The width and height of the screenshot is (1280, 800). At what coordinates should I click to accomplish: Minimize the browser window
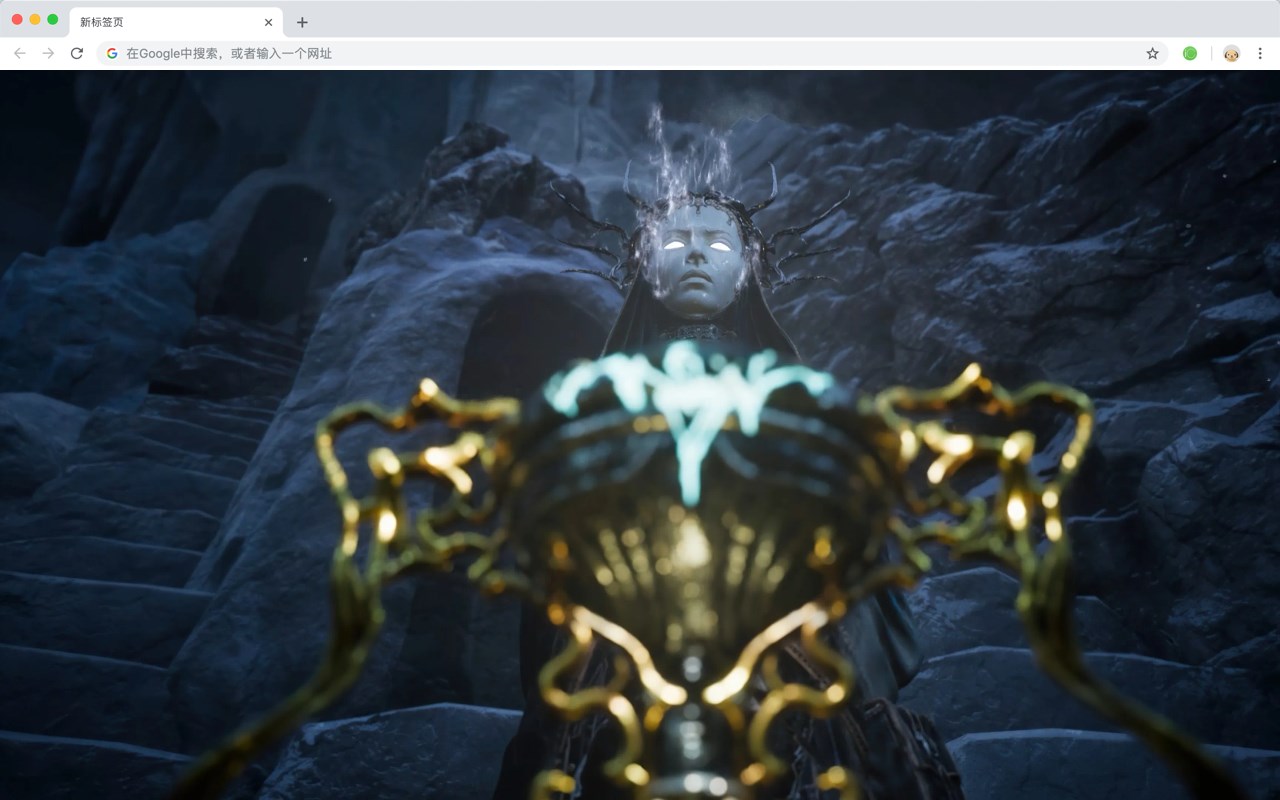pos(35,19)
